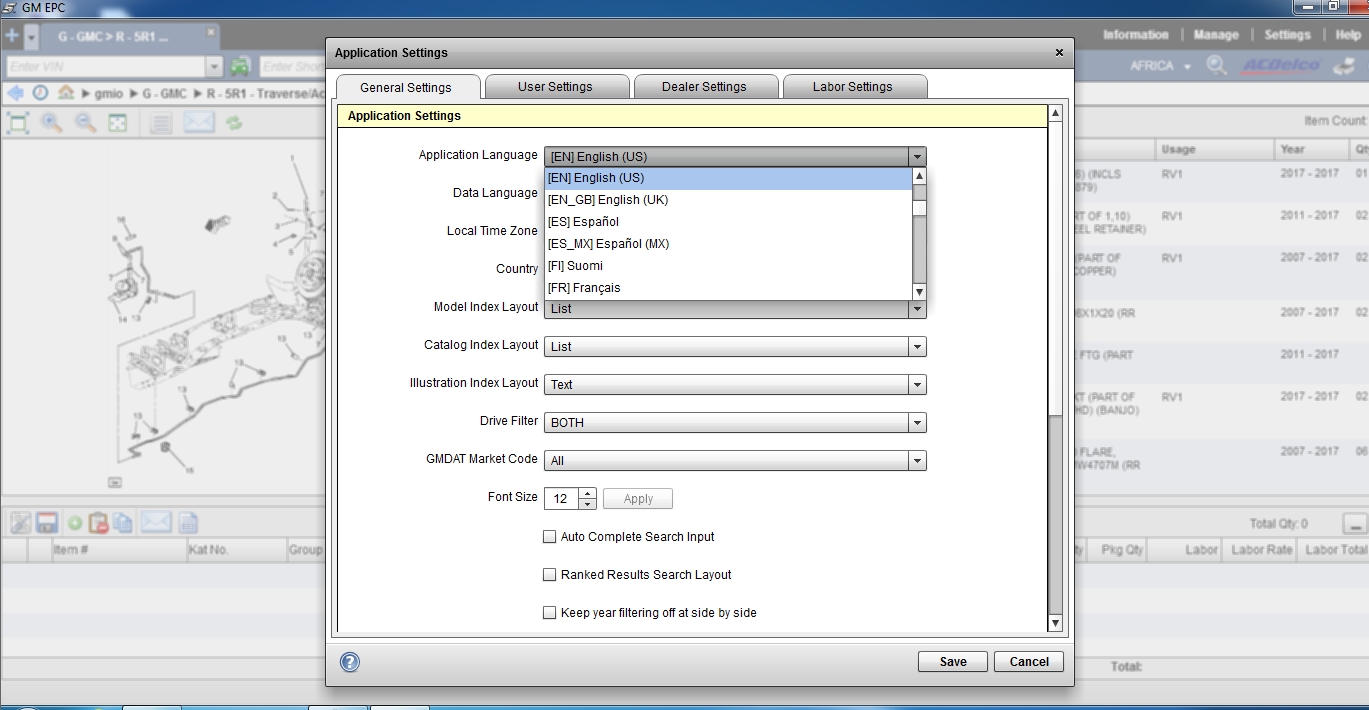Click the printer icon in the top bar
1369x710 pixels.
point(1345,66)
